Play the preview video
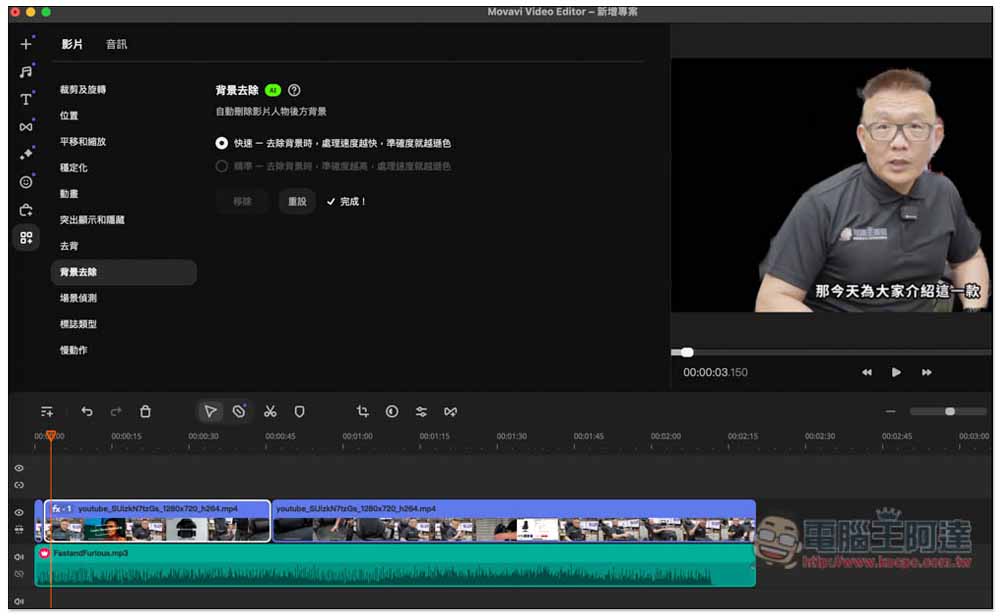This screenshot has width=1000, height=616. tap(896, 372)
